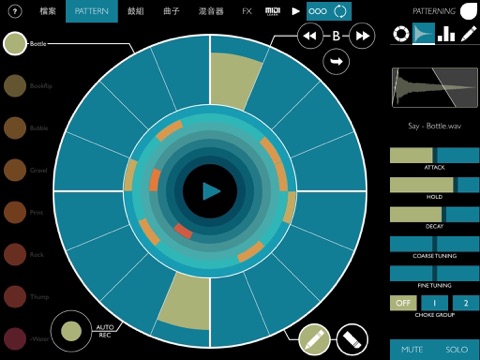Open the pencil edit panel at the top right
This screenshot has height=360, width=480.
point(468,34)
